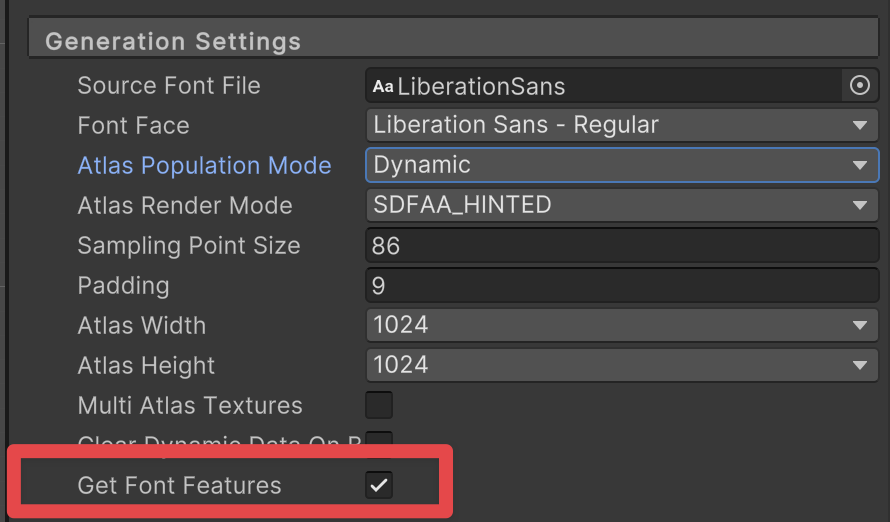Image resolution: width=890 pixels, height=522 pixels.
Task: Open the Atlas Population Mode dropdown
Action: 621,165
